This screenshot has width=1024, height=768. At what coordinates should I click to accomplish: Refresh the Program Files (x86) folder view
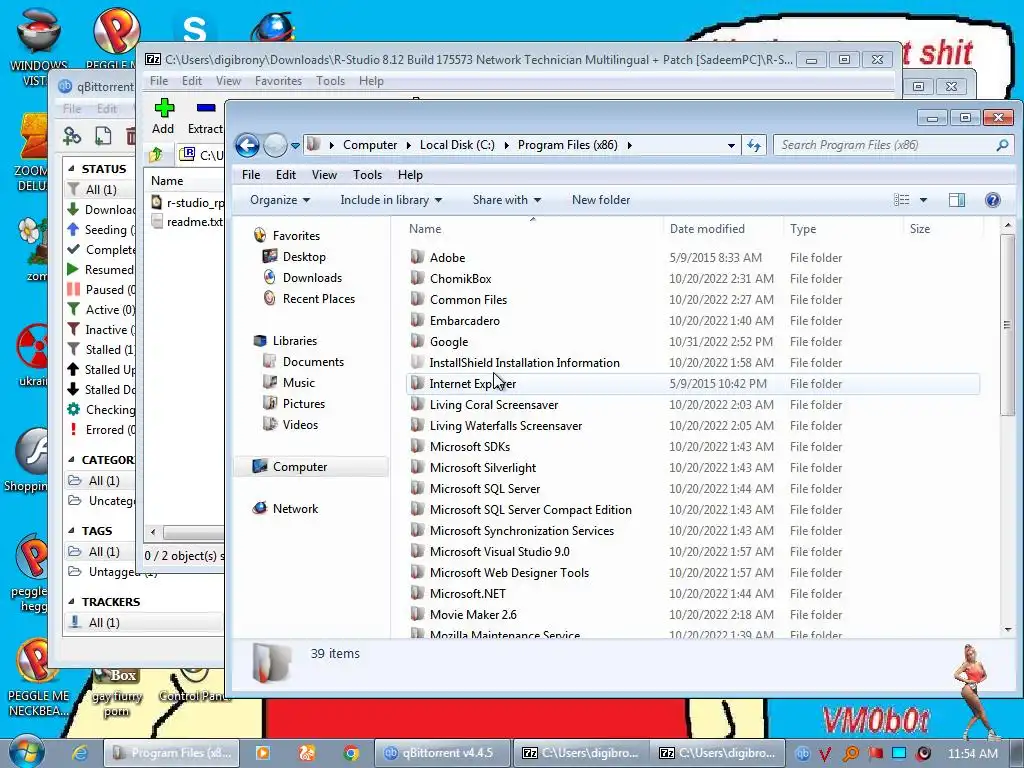(754, 145)
